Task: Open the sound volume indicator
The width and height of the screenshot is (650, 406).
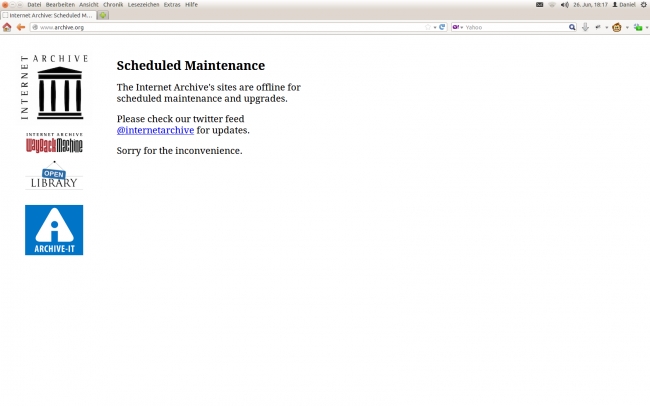Action: point(565,5)
